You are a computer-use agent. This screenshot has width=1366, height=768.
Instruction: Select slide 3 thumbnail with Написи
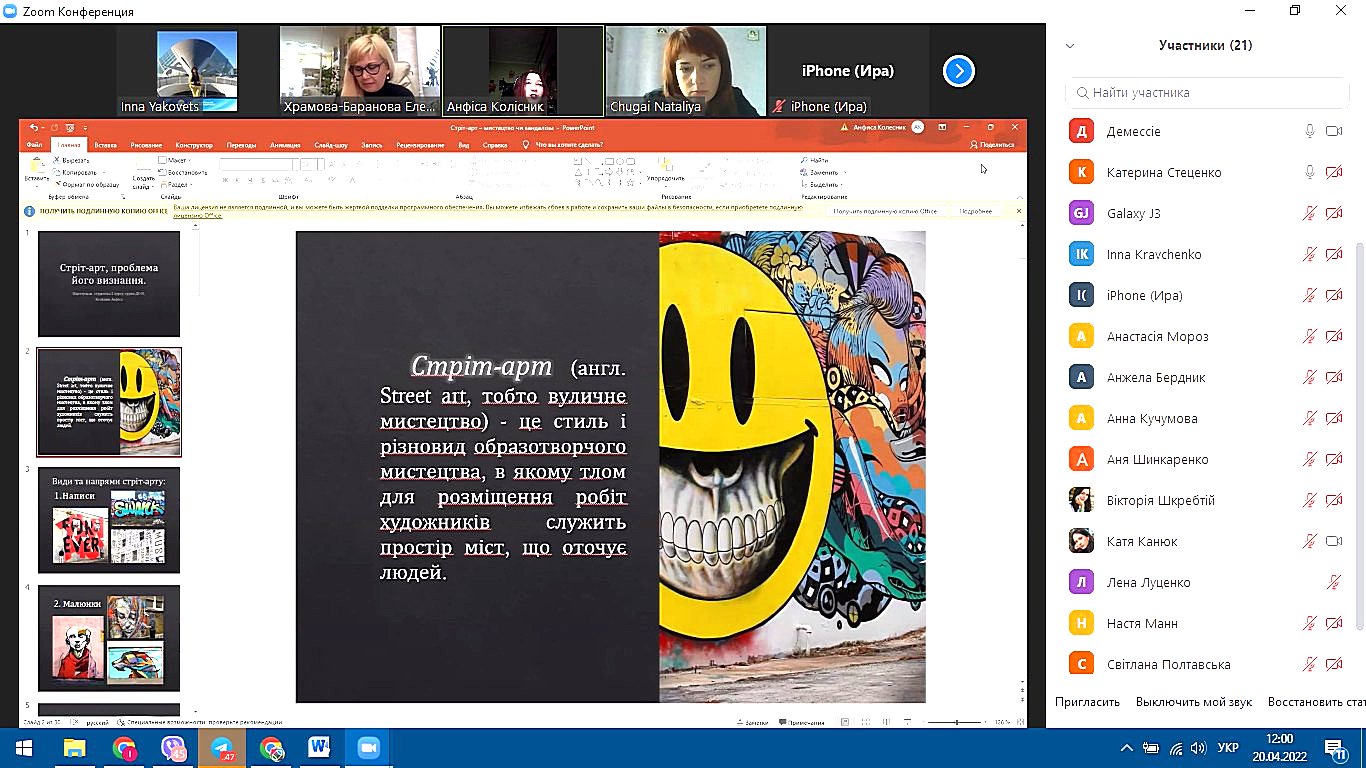pyautogui.click(x=109, y=520)
